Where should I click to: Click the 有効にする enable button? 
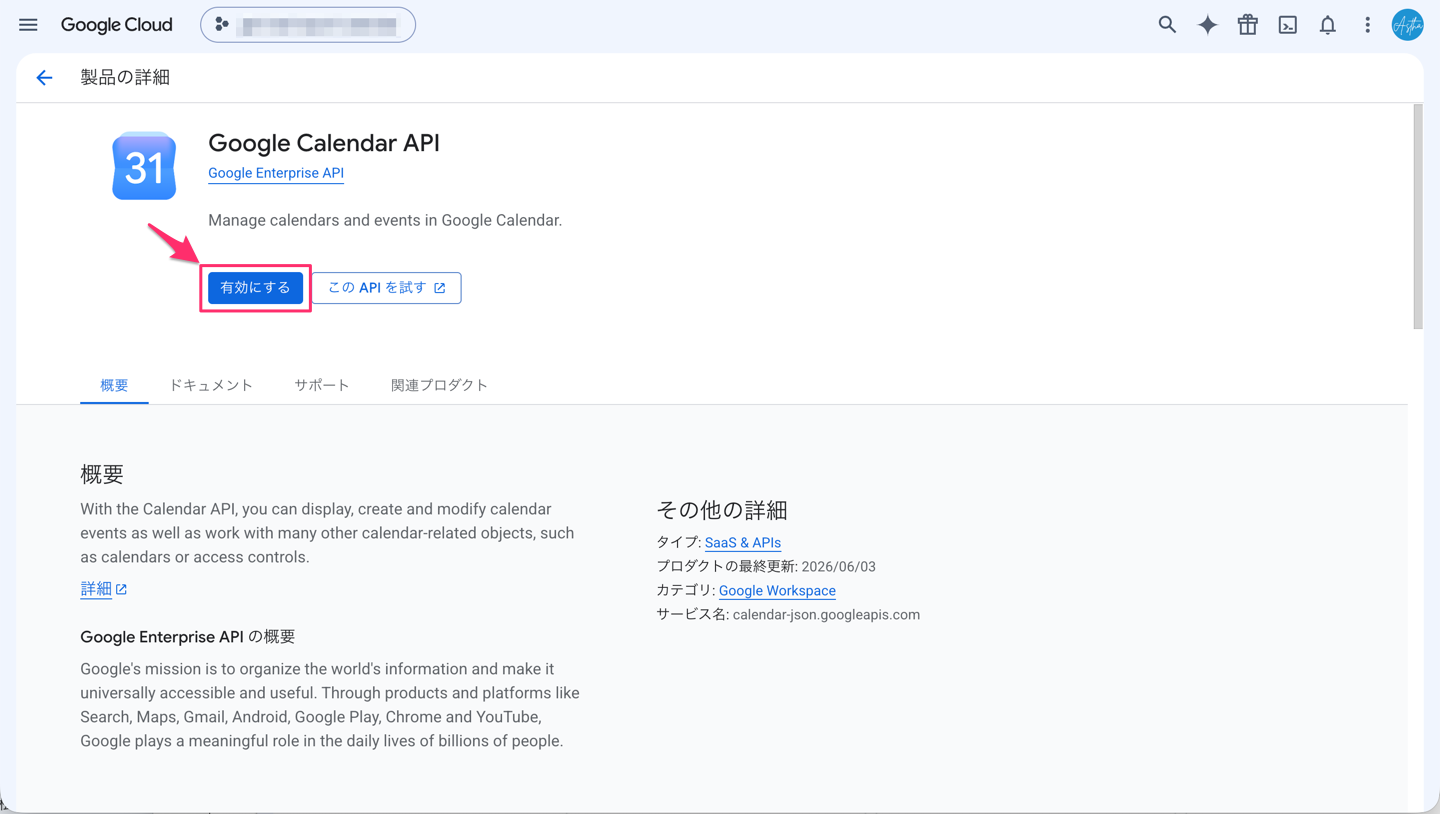pos(255,288)
